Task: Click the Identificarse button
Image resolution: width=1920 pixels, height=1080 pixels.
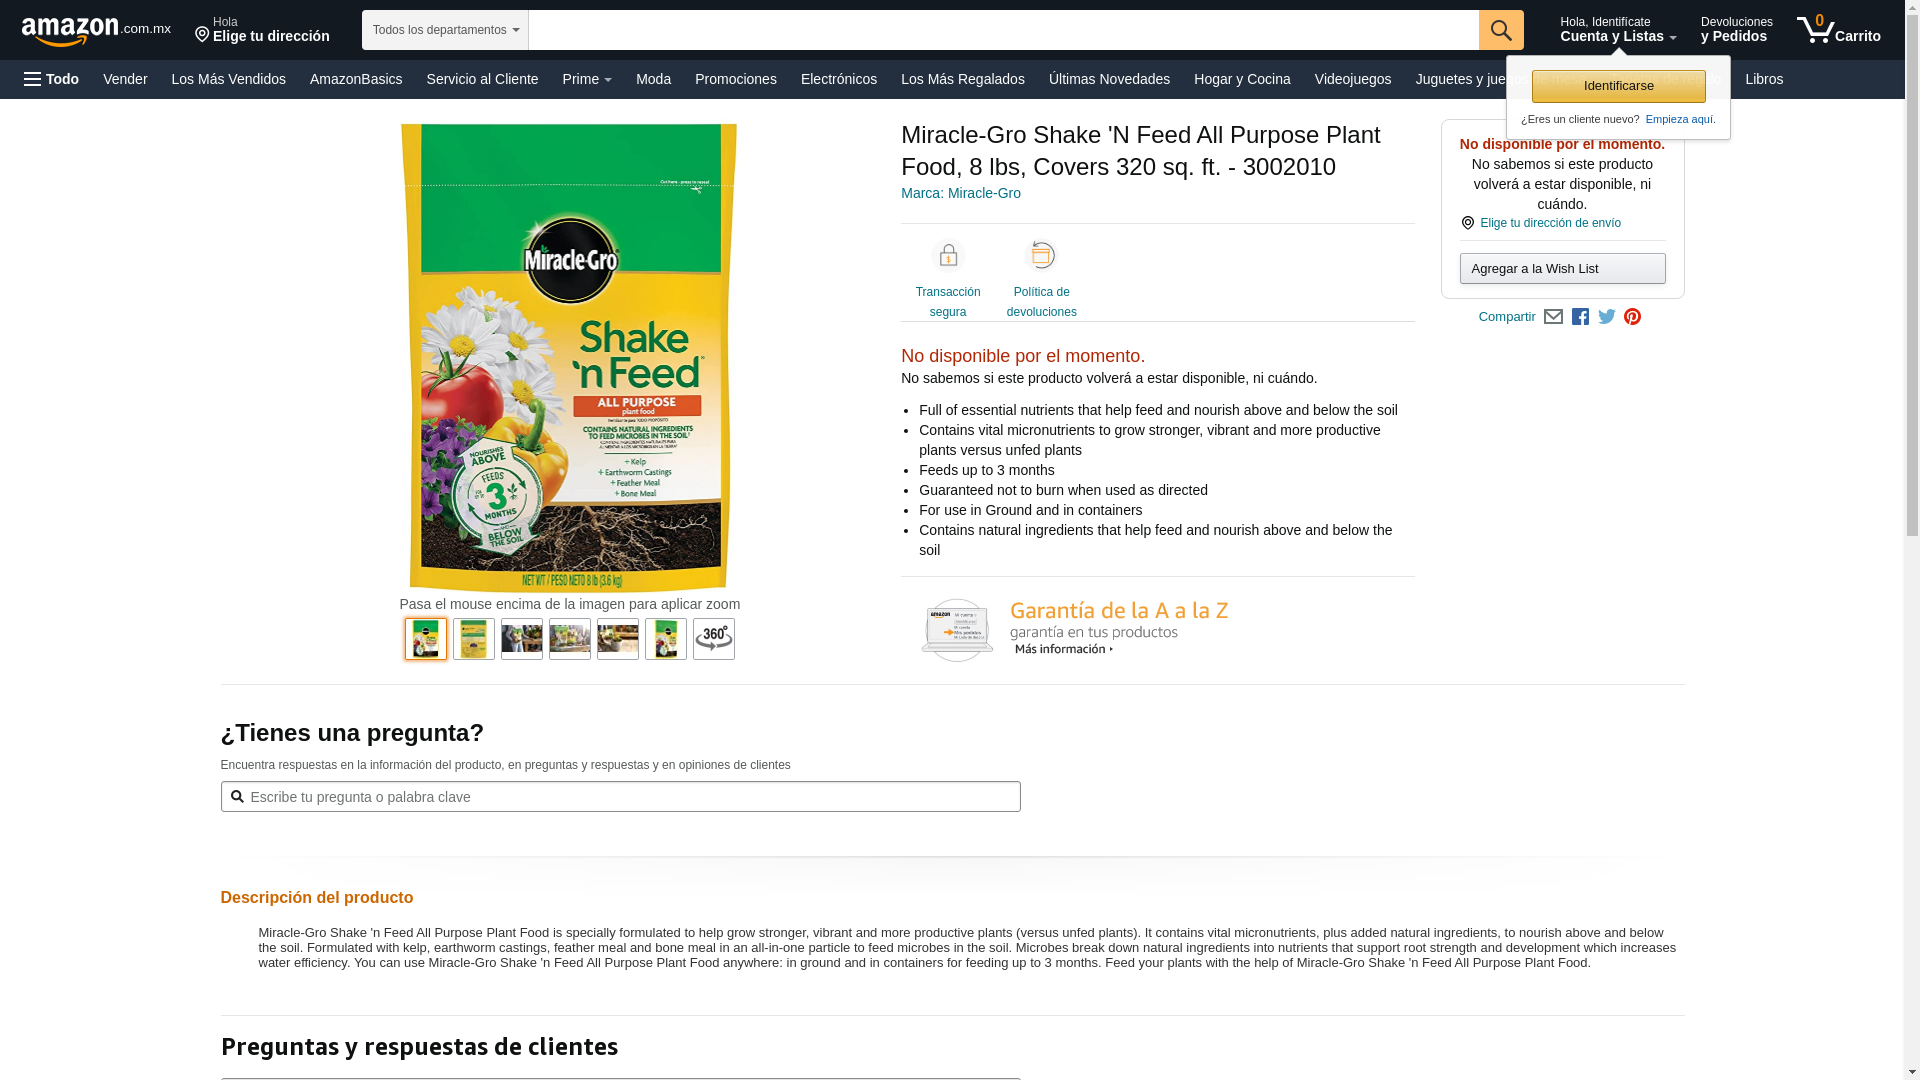Action: [1619, 86]
